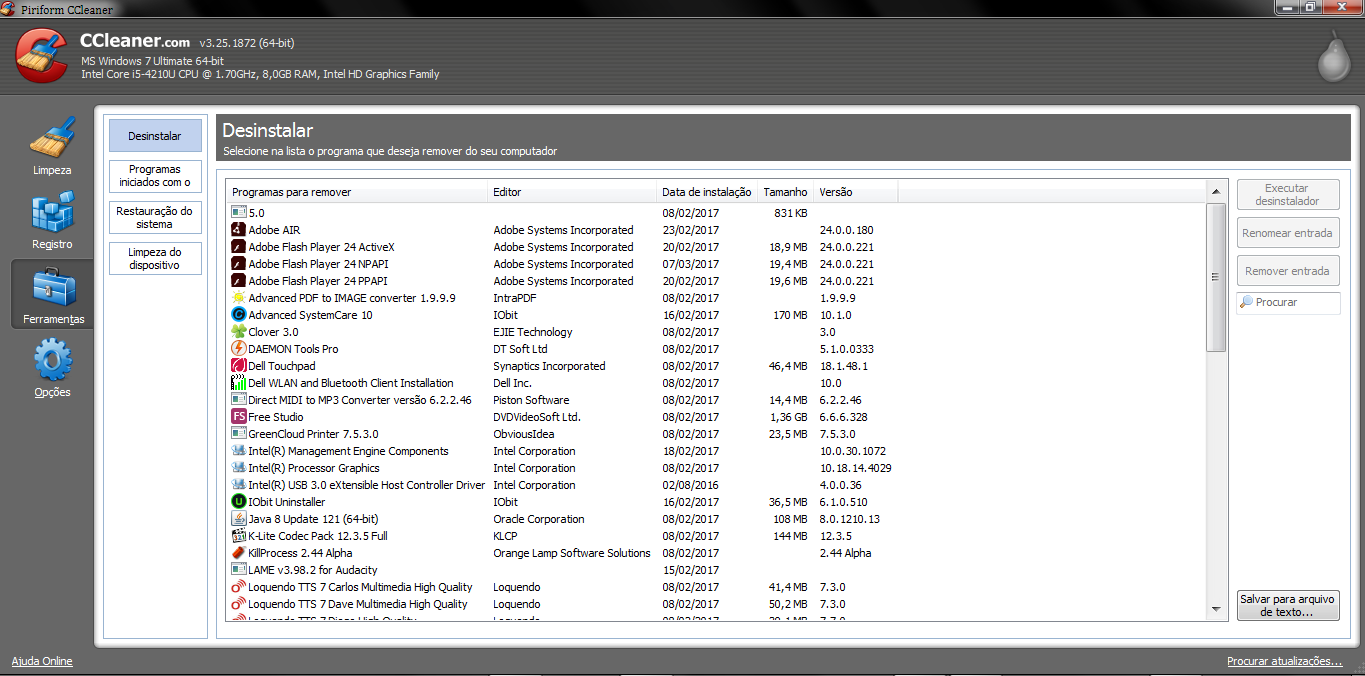The width and height of the screenshot is (1365, 676).
Task: Select LAME v3.98.2 for Audacity row
Action: [x=715, y=570]
